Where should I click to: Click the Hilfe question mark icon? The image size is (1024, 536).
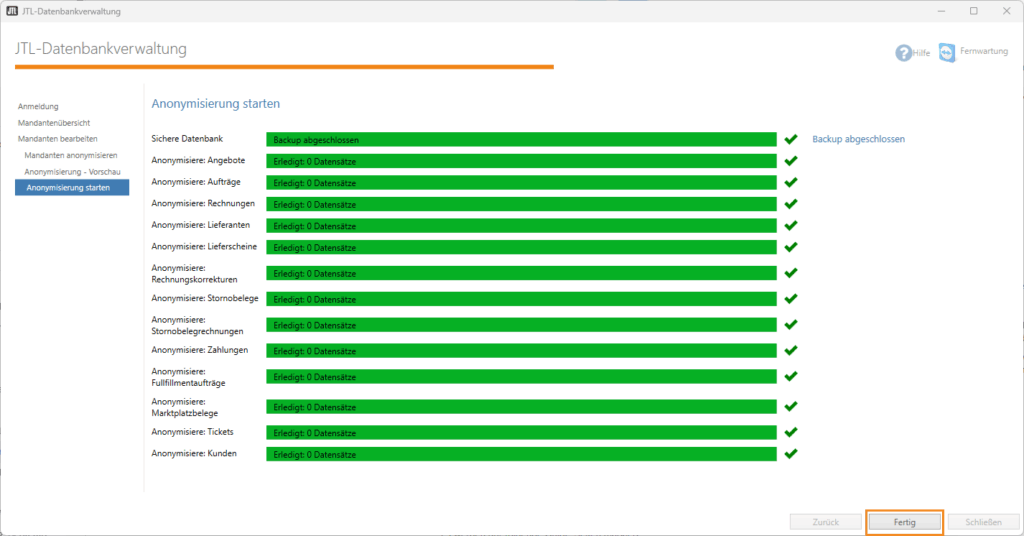[x=903, y=53]
